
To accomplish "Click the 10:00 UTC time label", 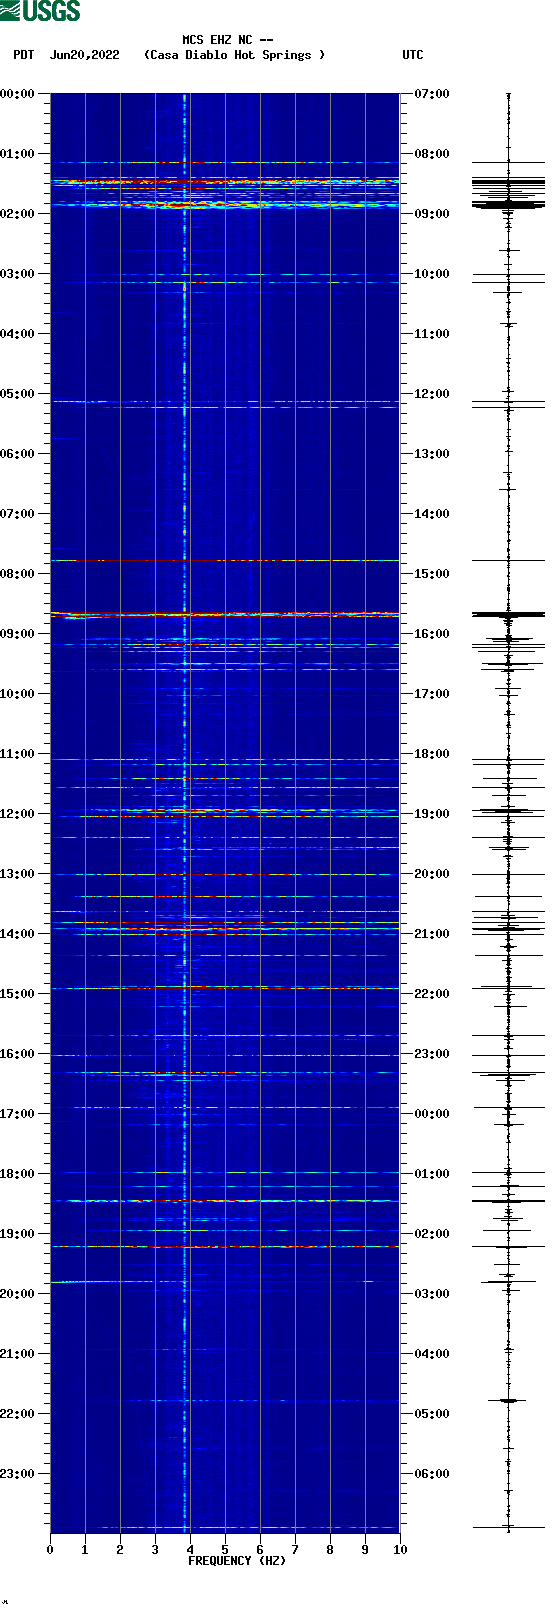I will point(432,274).
